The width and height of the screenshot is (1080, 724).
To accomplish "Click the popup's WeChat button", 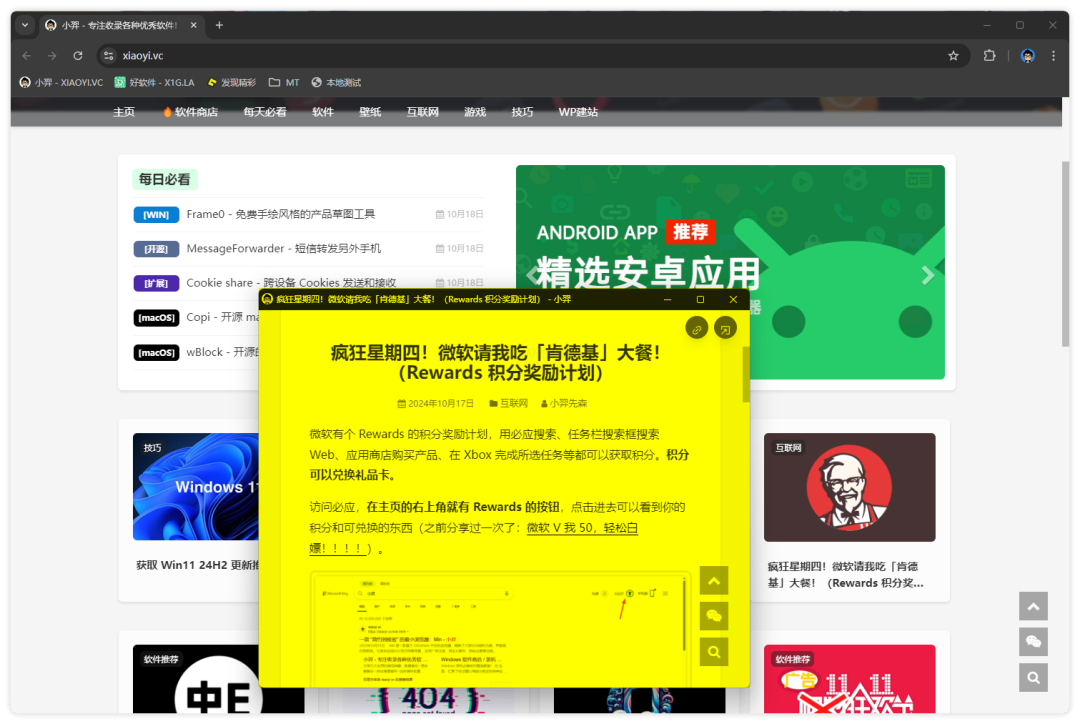I will pos(714,616).
